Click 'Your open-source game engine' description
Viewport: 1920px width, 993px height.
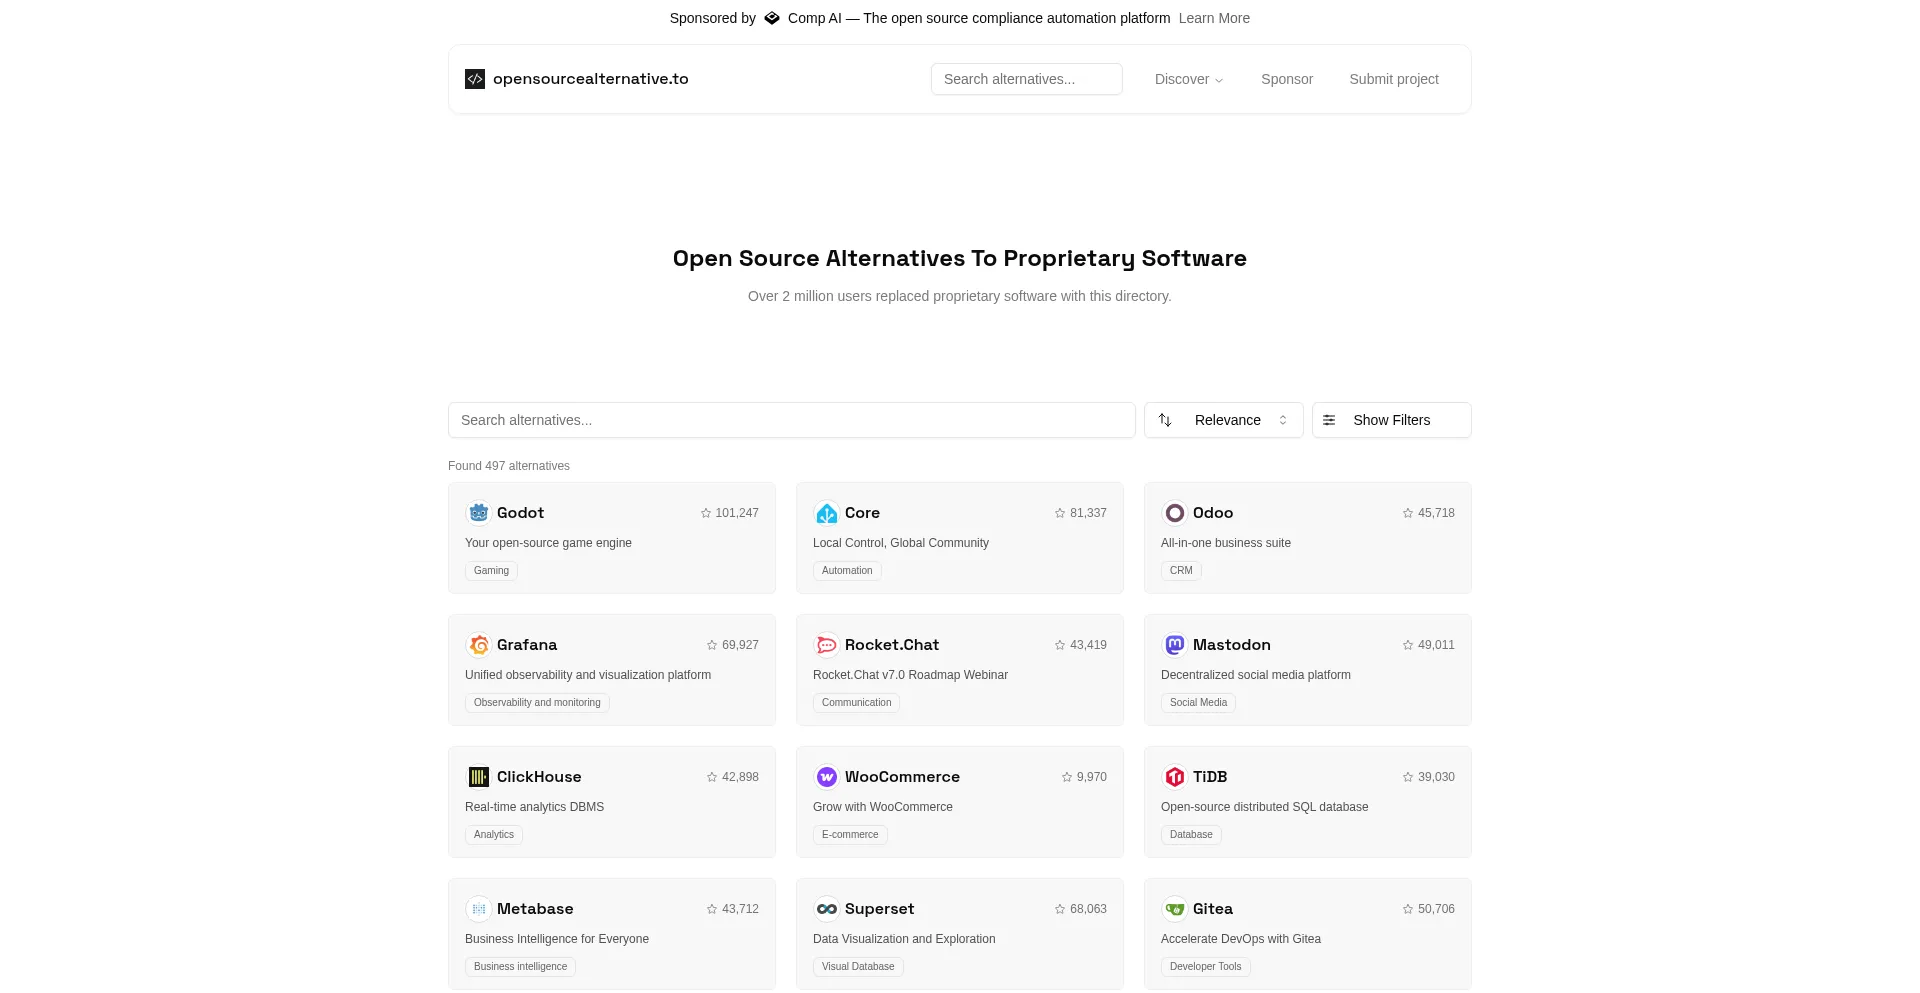[548, 543]
